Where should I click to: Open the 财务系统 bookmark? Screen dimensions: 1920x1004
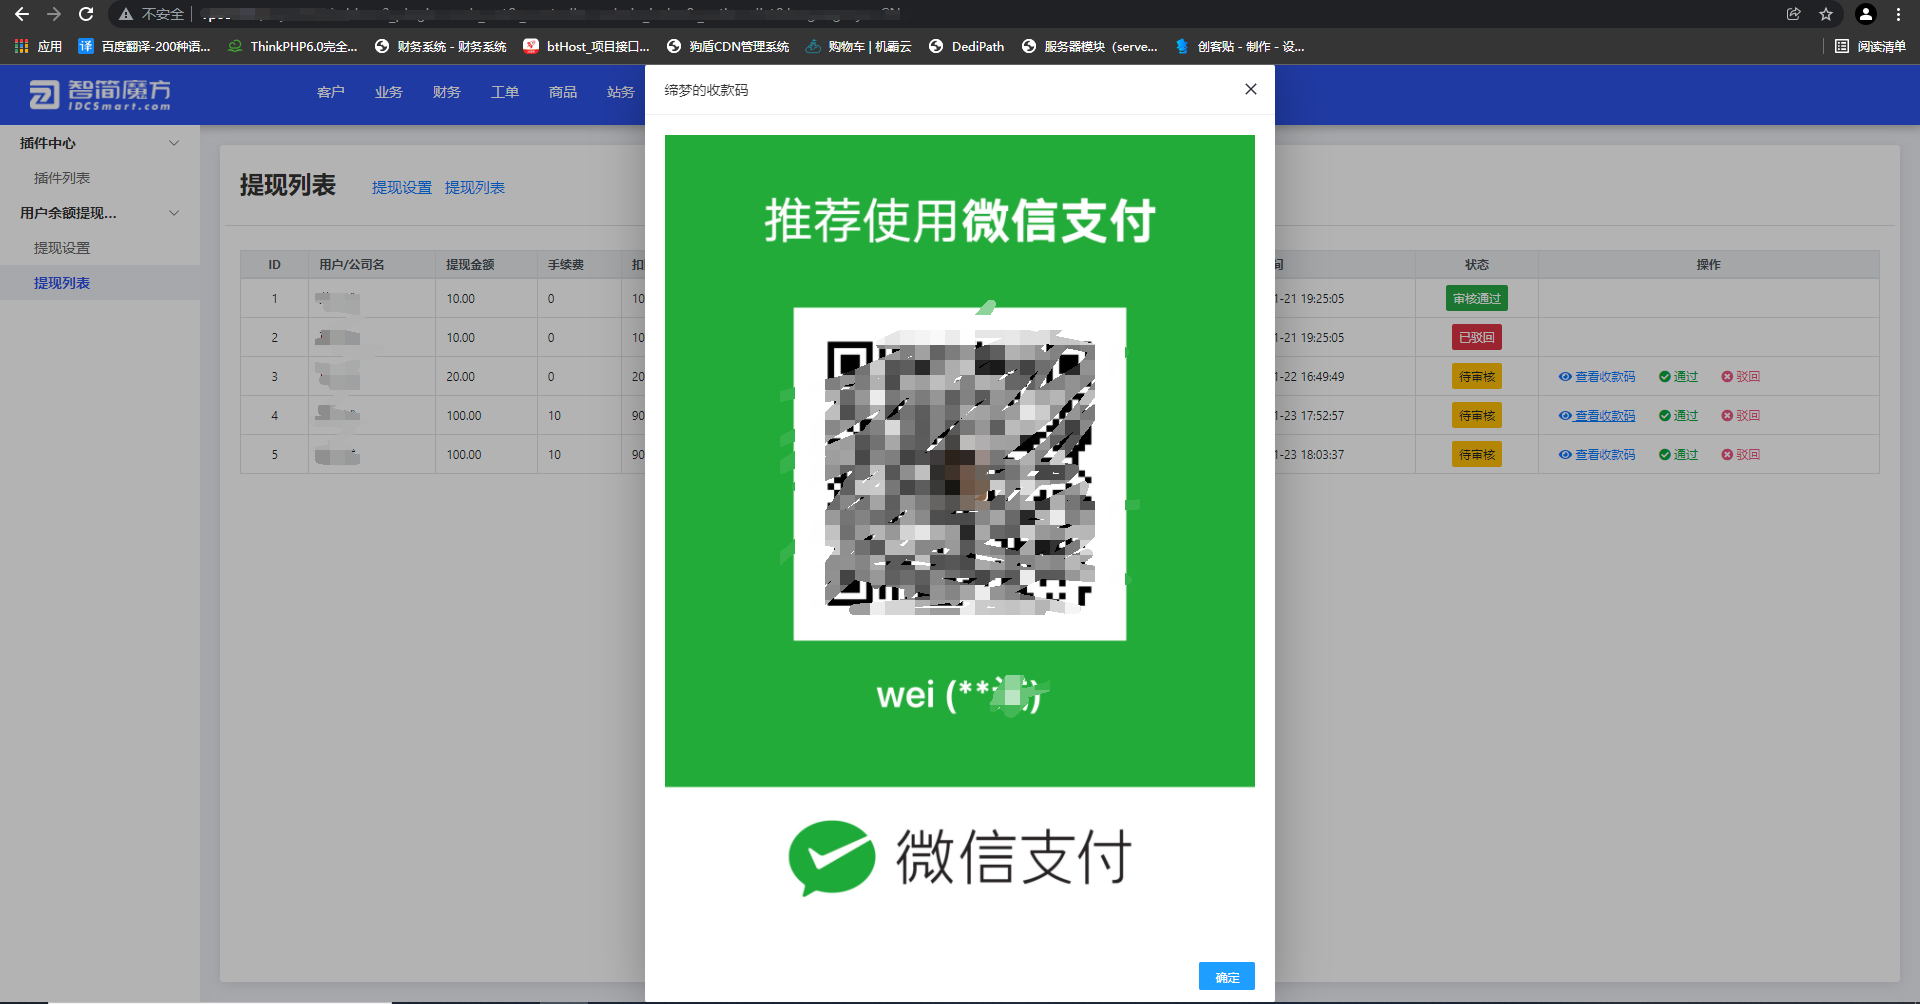(x=440, y=46)
